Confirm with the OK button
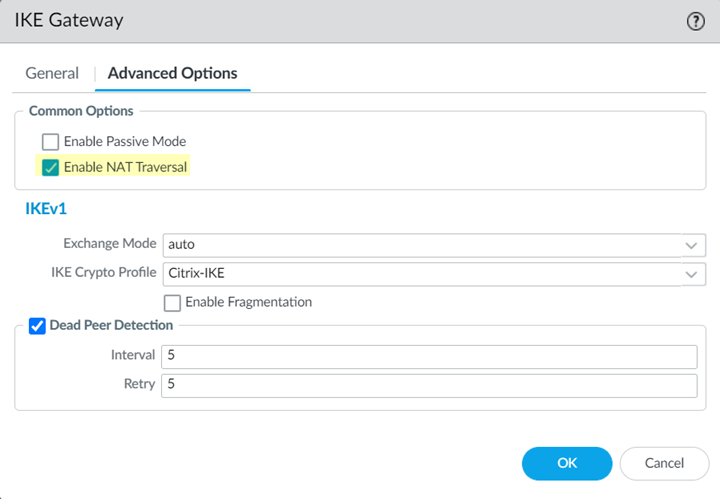720x499 pixels. pos(567,463)
